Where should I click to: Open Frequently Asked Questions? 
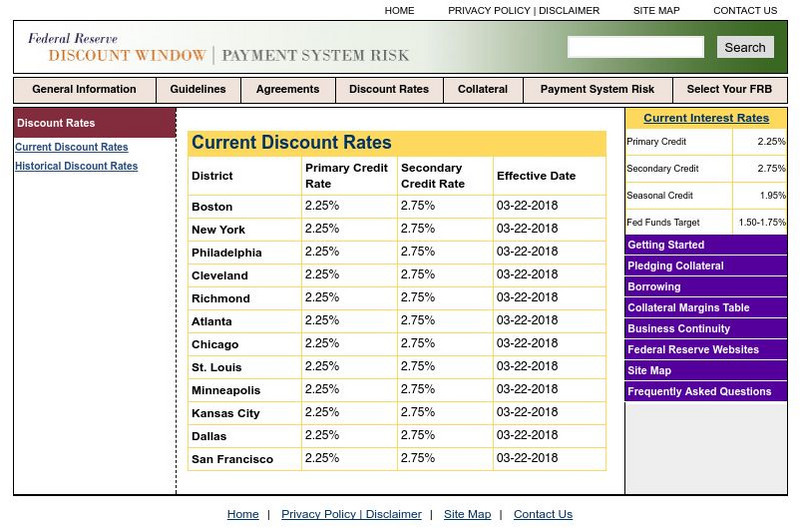click(x=706, y=391)
